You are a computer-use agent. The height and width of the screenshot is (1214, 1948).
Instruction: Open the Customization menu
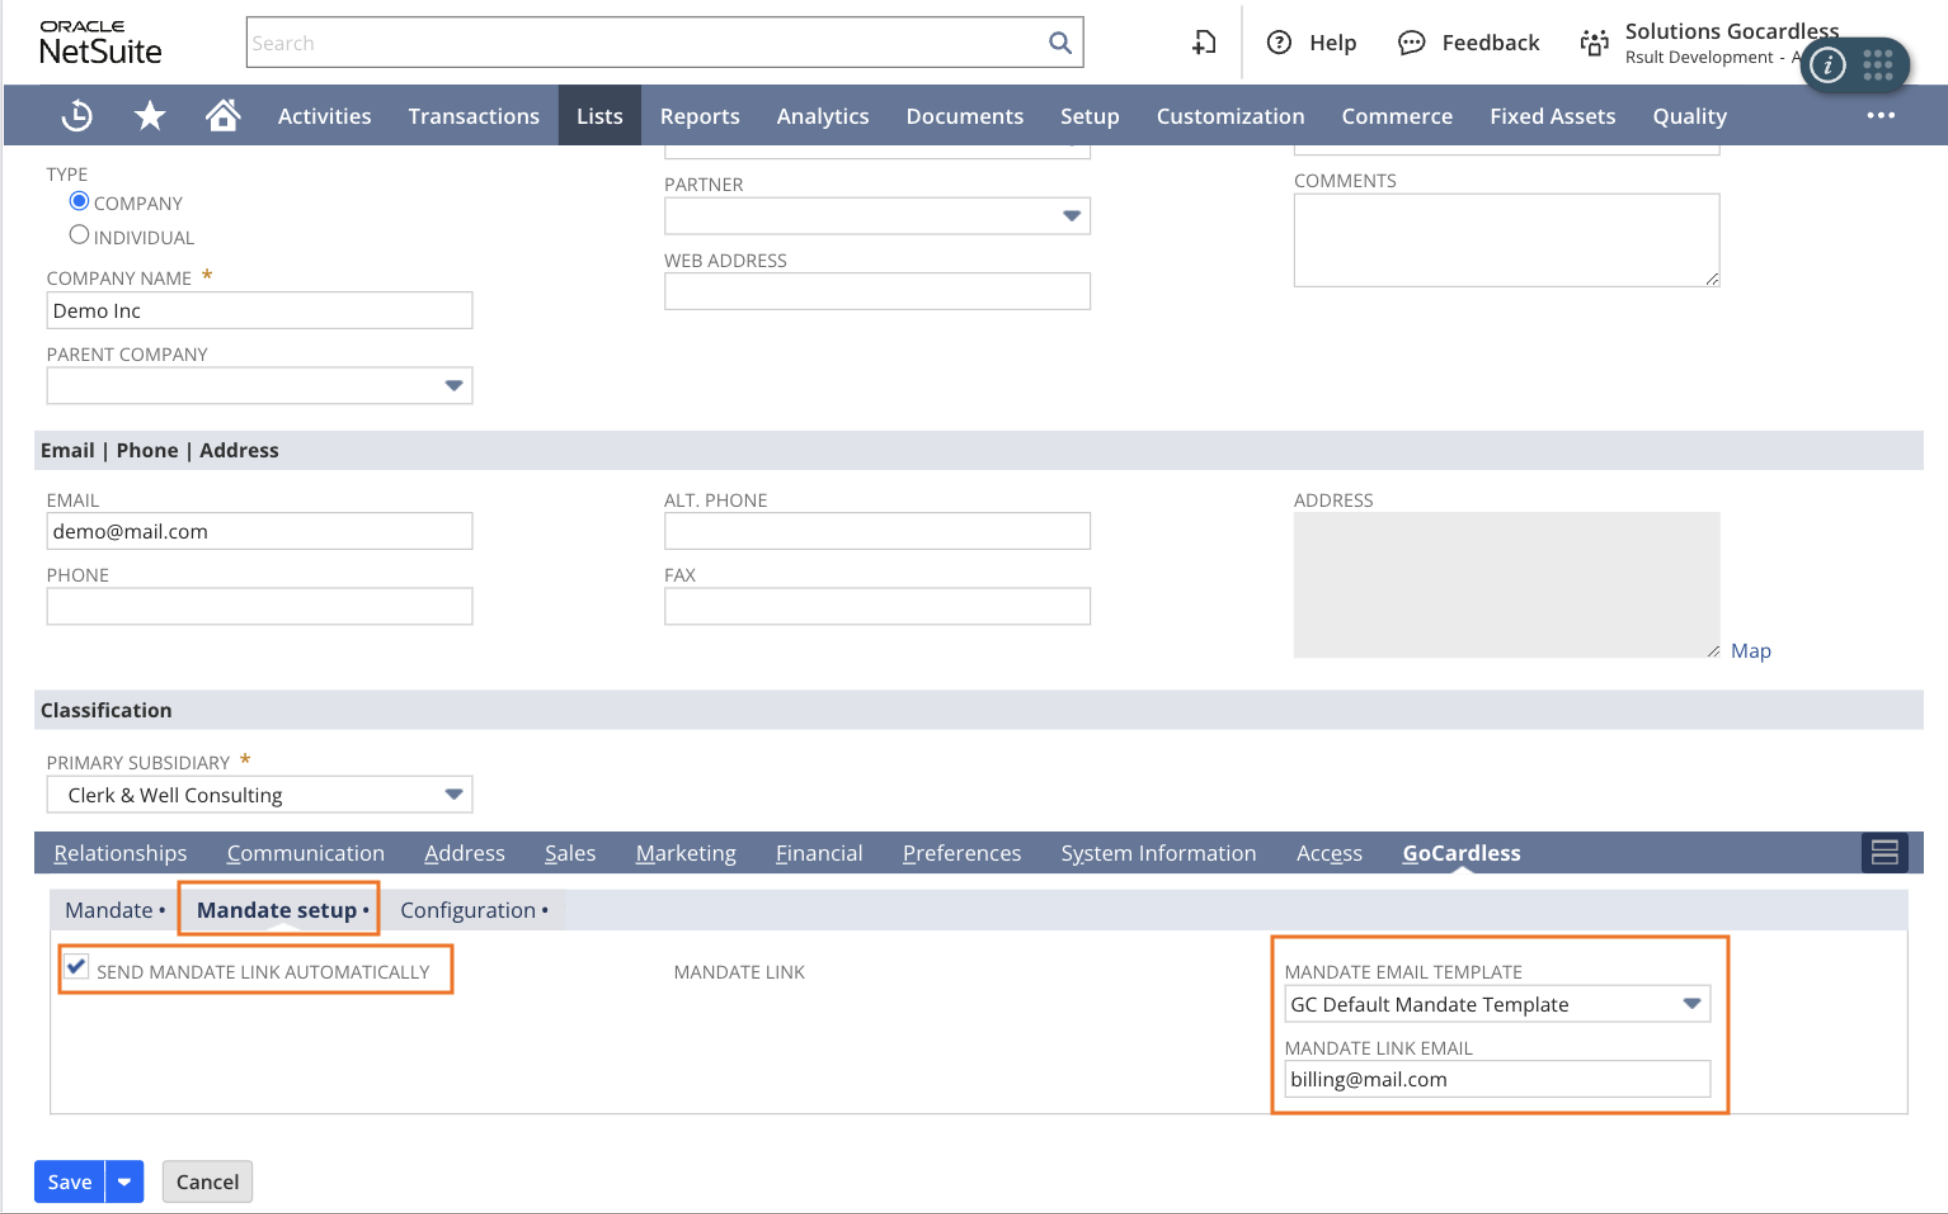click(1231, 116)
